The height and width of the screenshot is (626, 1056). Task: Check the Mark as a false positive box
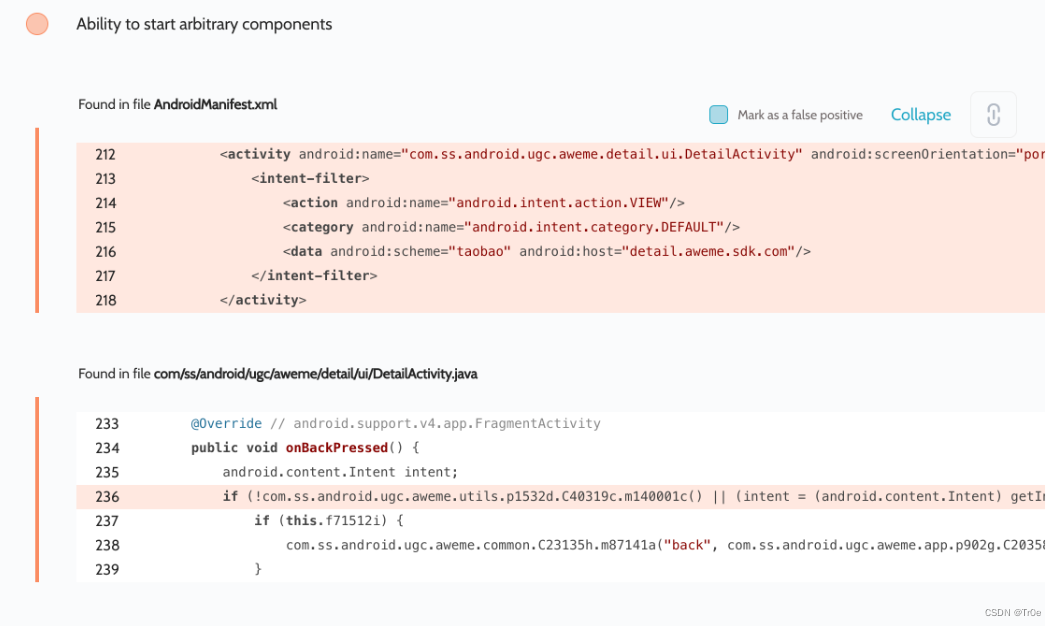718,114
